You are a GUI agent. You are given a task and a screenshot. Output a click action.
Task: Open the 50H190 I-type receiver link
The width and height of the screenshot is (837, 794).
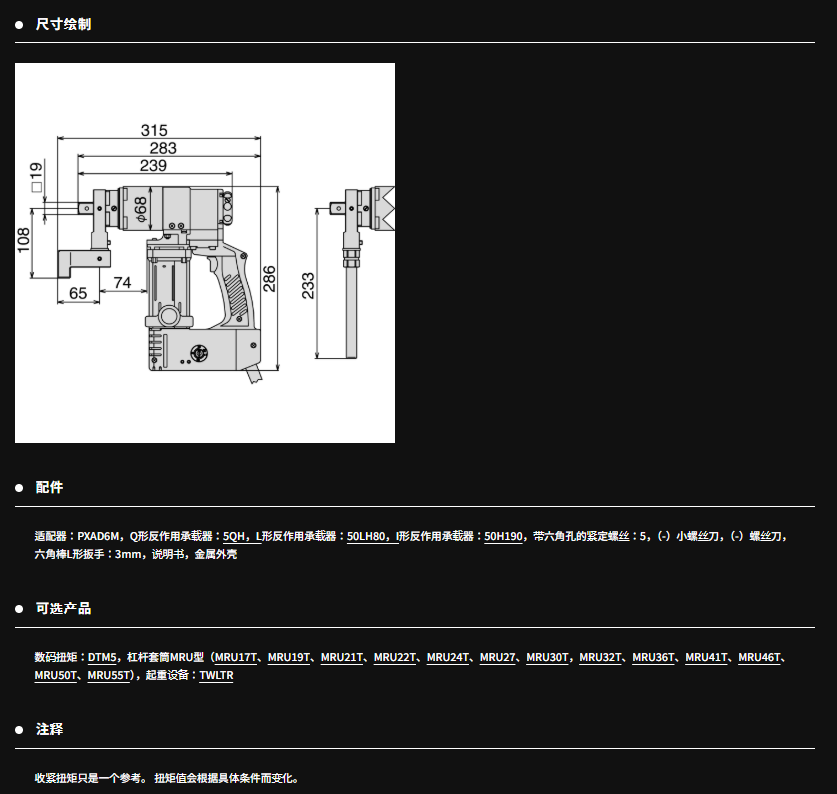[x=503, y=537]
